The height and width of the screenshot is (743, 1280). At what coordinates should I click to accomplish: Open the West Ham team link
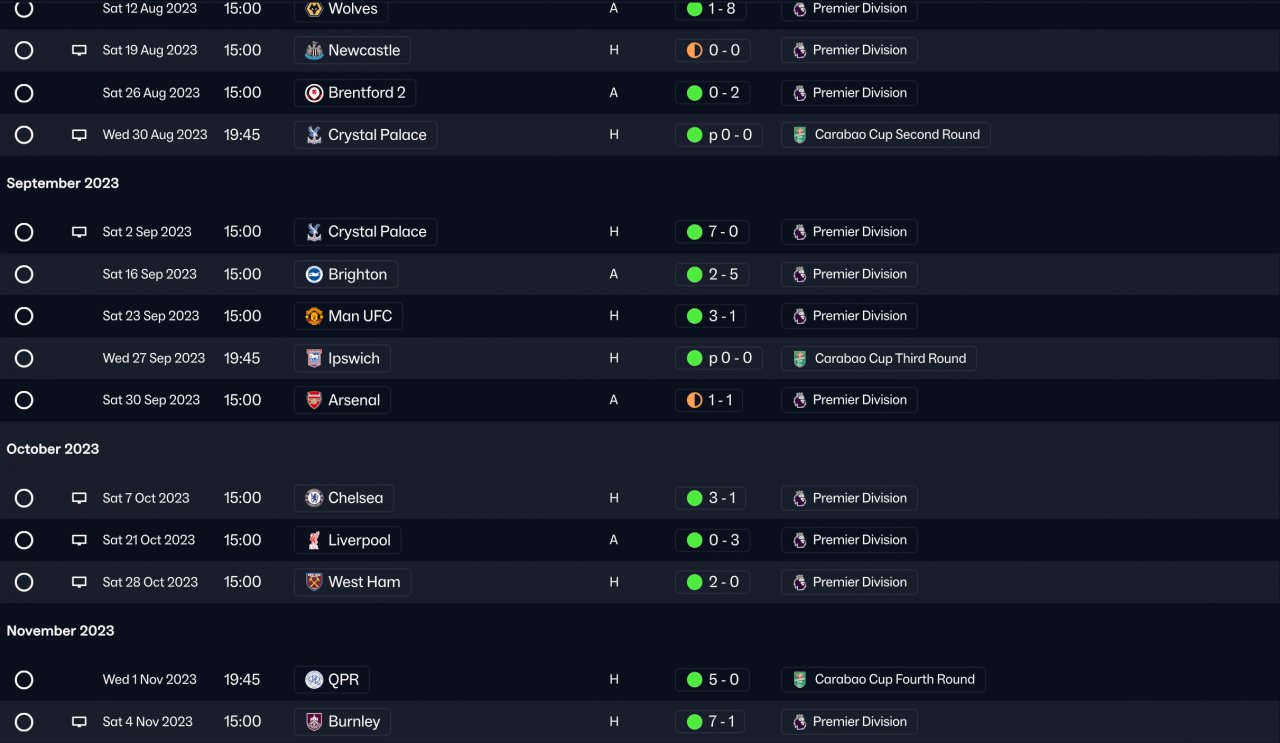click(x=364, y=582)
